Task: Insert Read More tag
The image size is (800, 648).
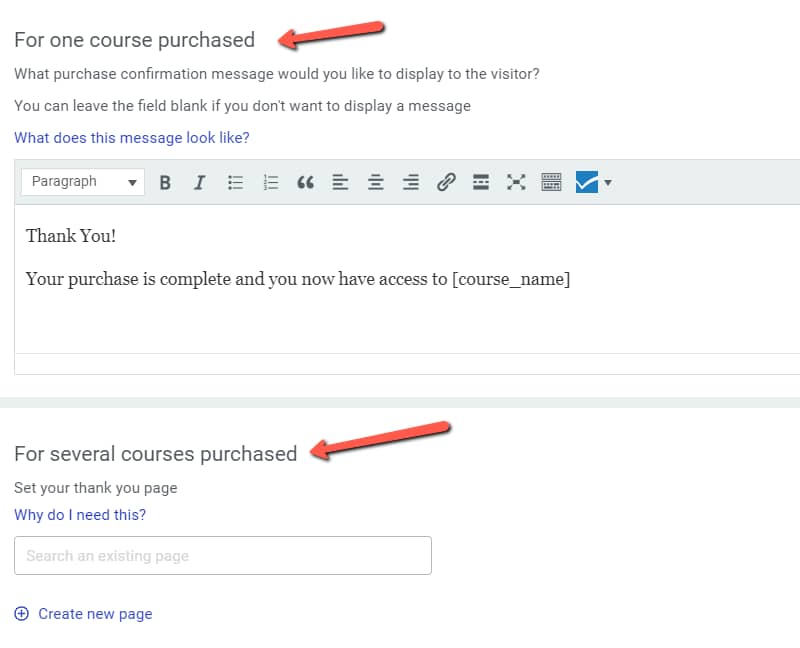Action: [481, 182]
